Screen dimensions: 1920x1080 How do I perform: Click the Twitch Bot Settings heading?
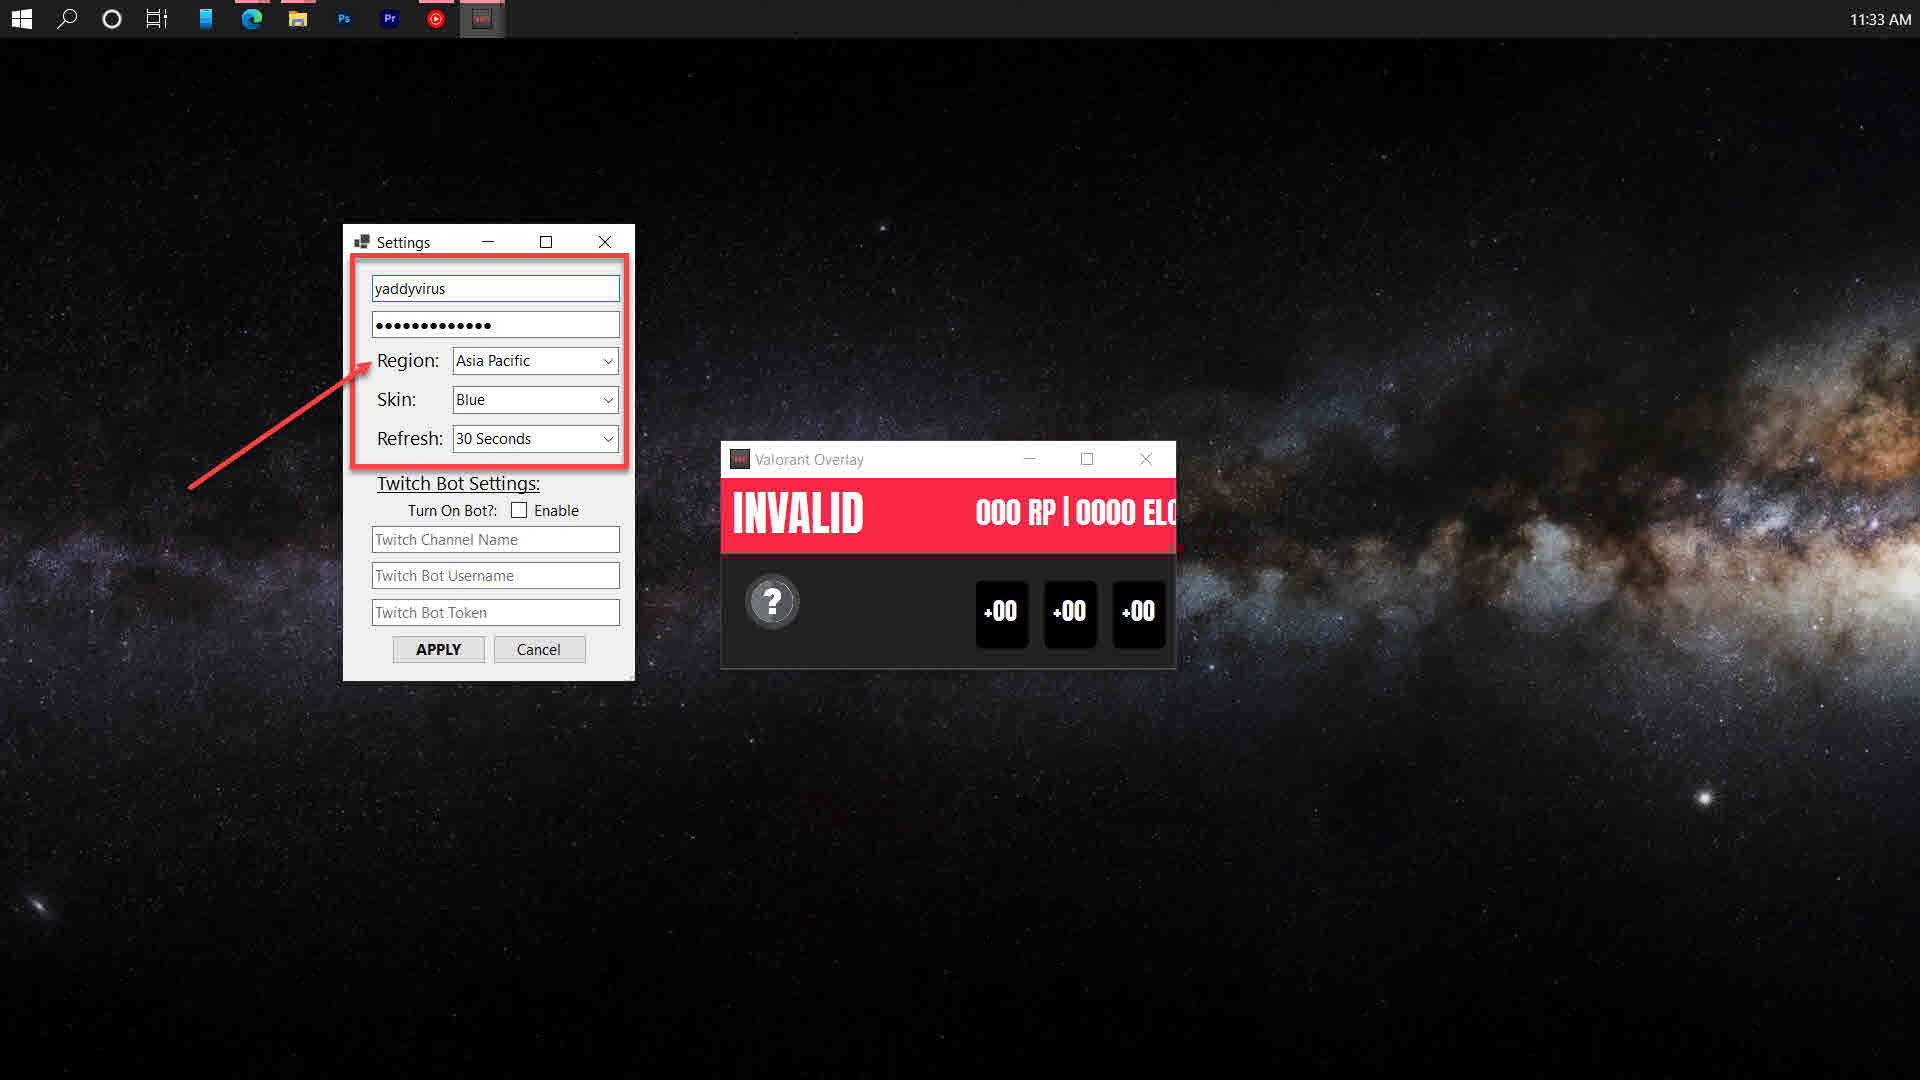point(458,484)
